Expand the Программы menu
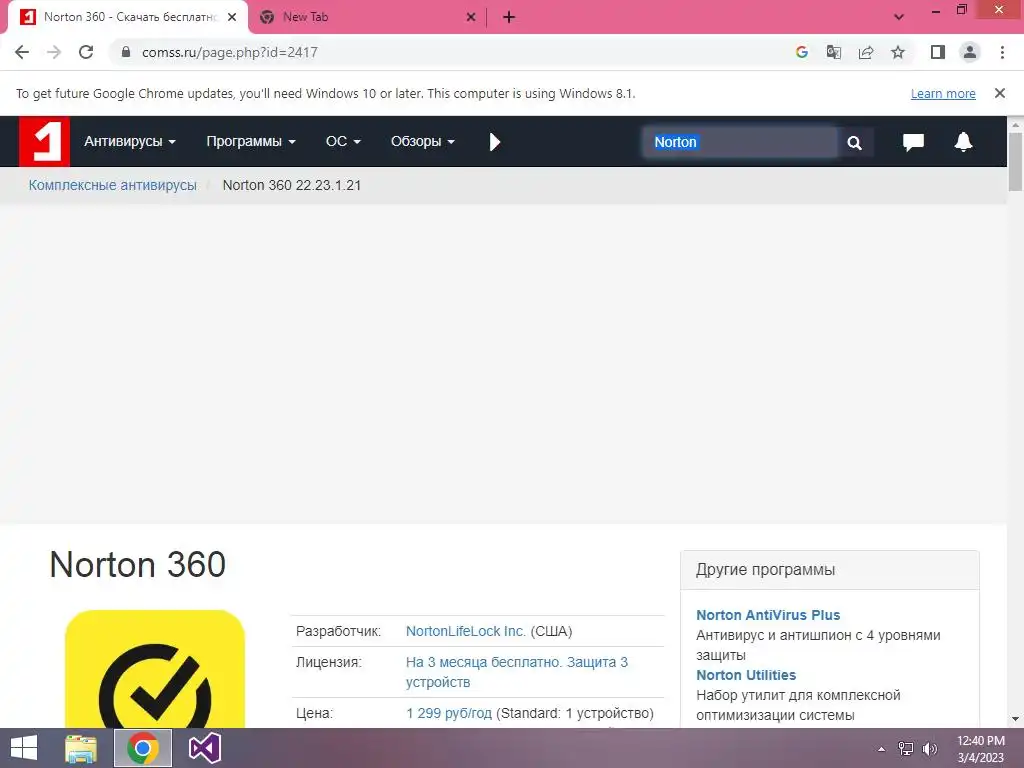The width and height of the screenshot is (1024, 768). [251, 142]
